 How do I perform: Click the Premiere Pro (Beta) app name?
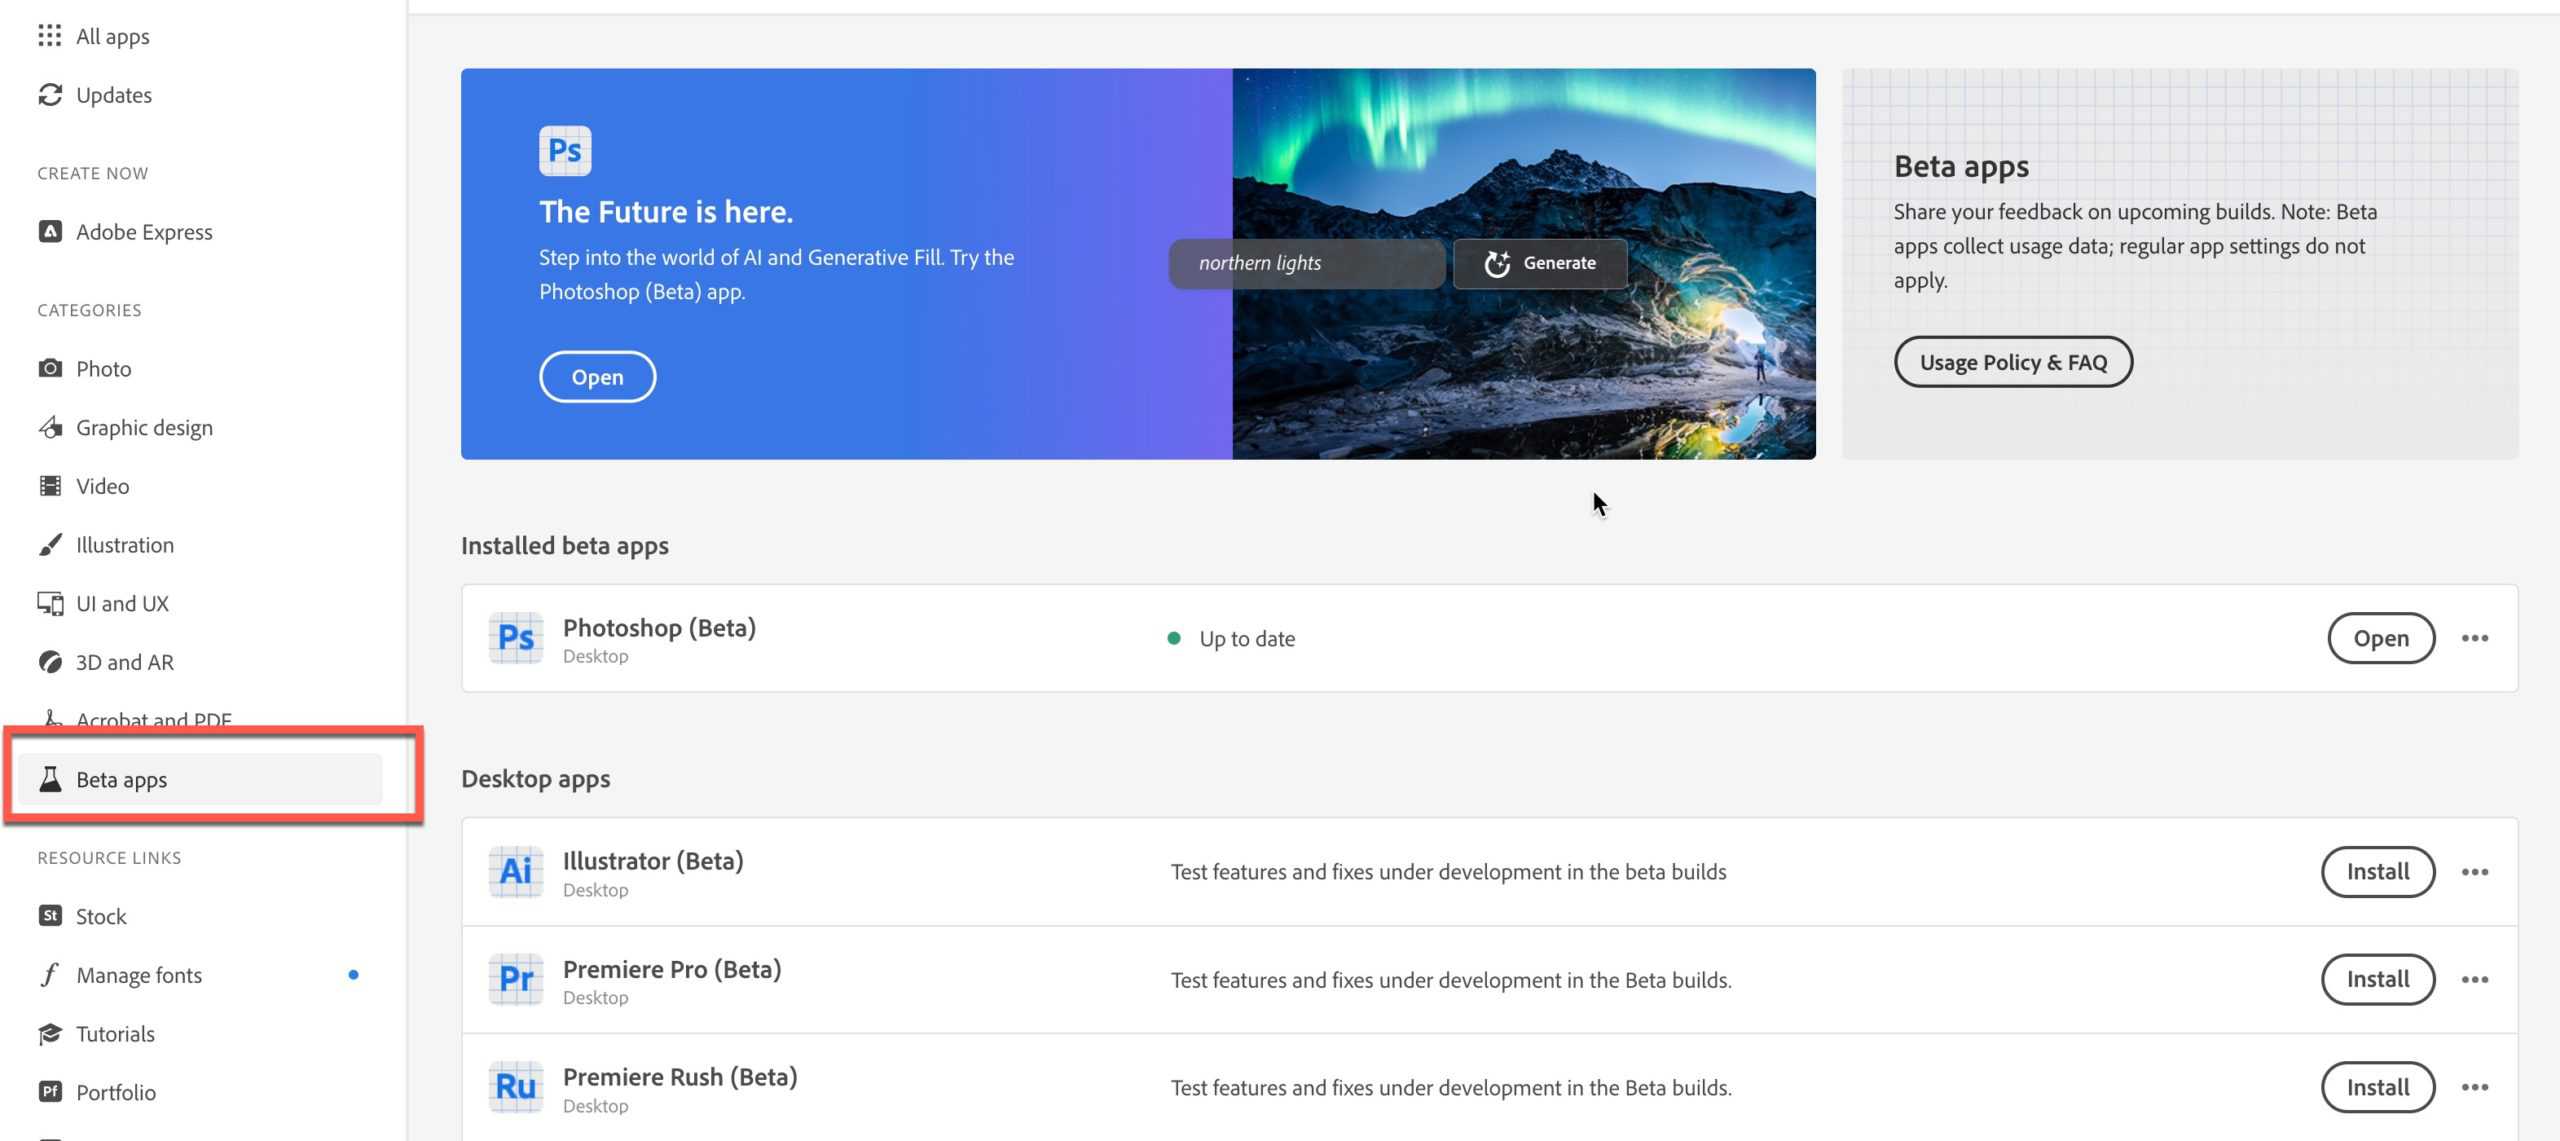[672, 969]
